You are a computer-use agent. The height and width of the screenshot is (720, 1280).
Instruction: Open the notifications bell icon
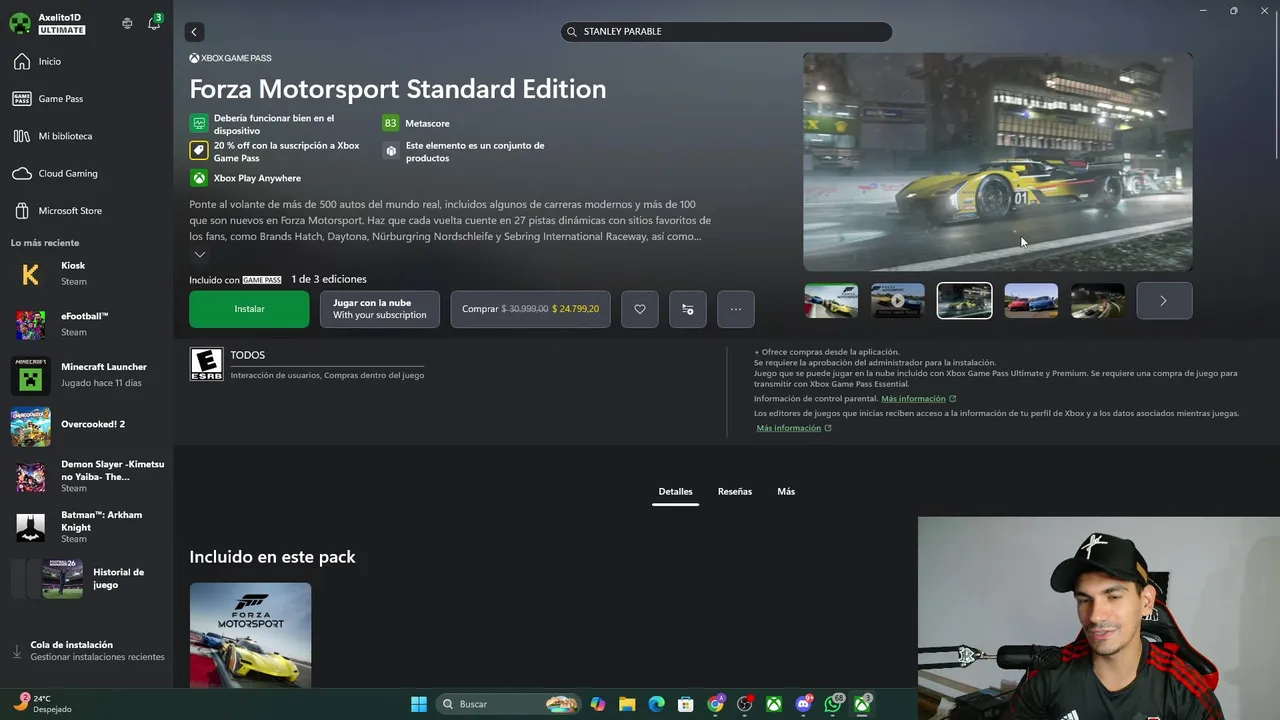point(154,23)
